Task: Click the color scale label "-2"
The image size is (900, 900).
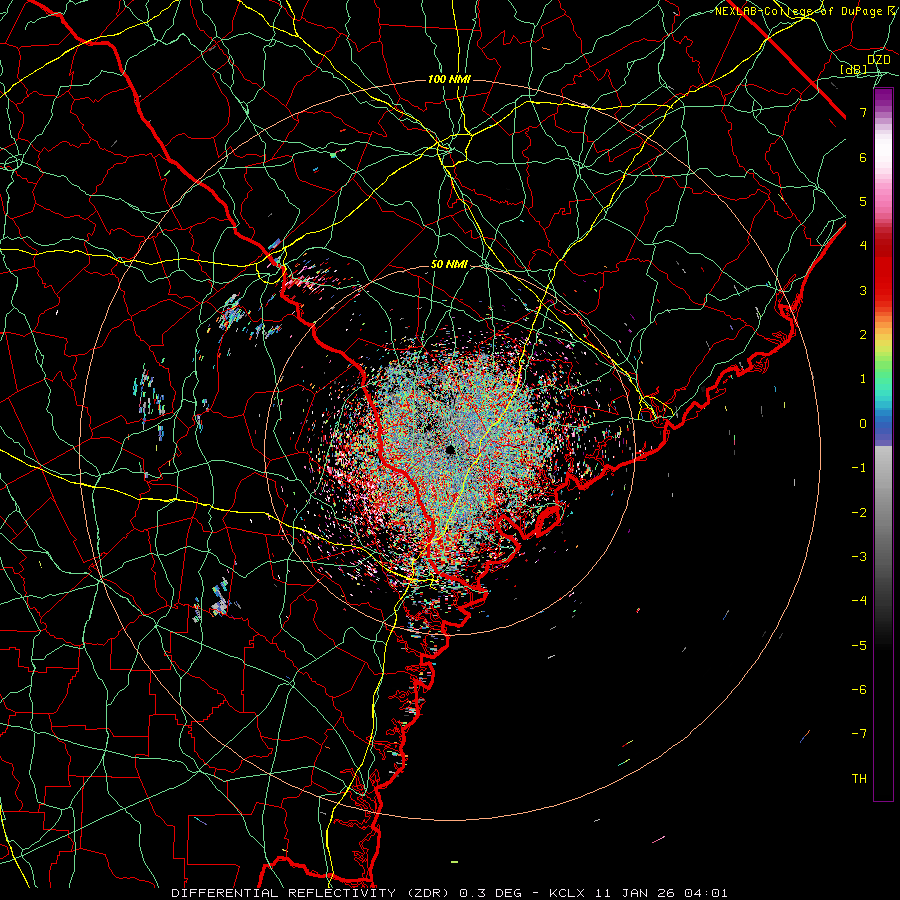Action: 859,512
